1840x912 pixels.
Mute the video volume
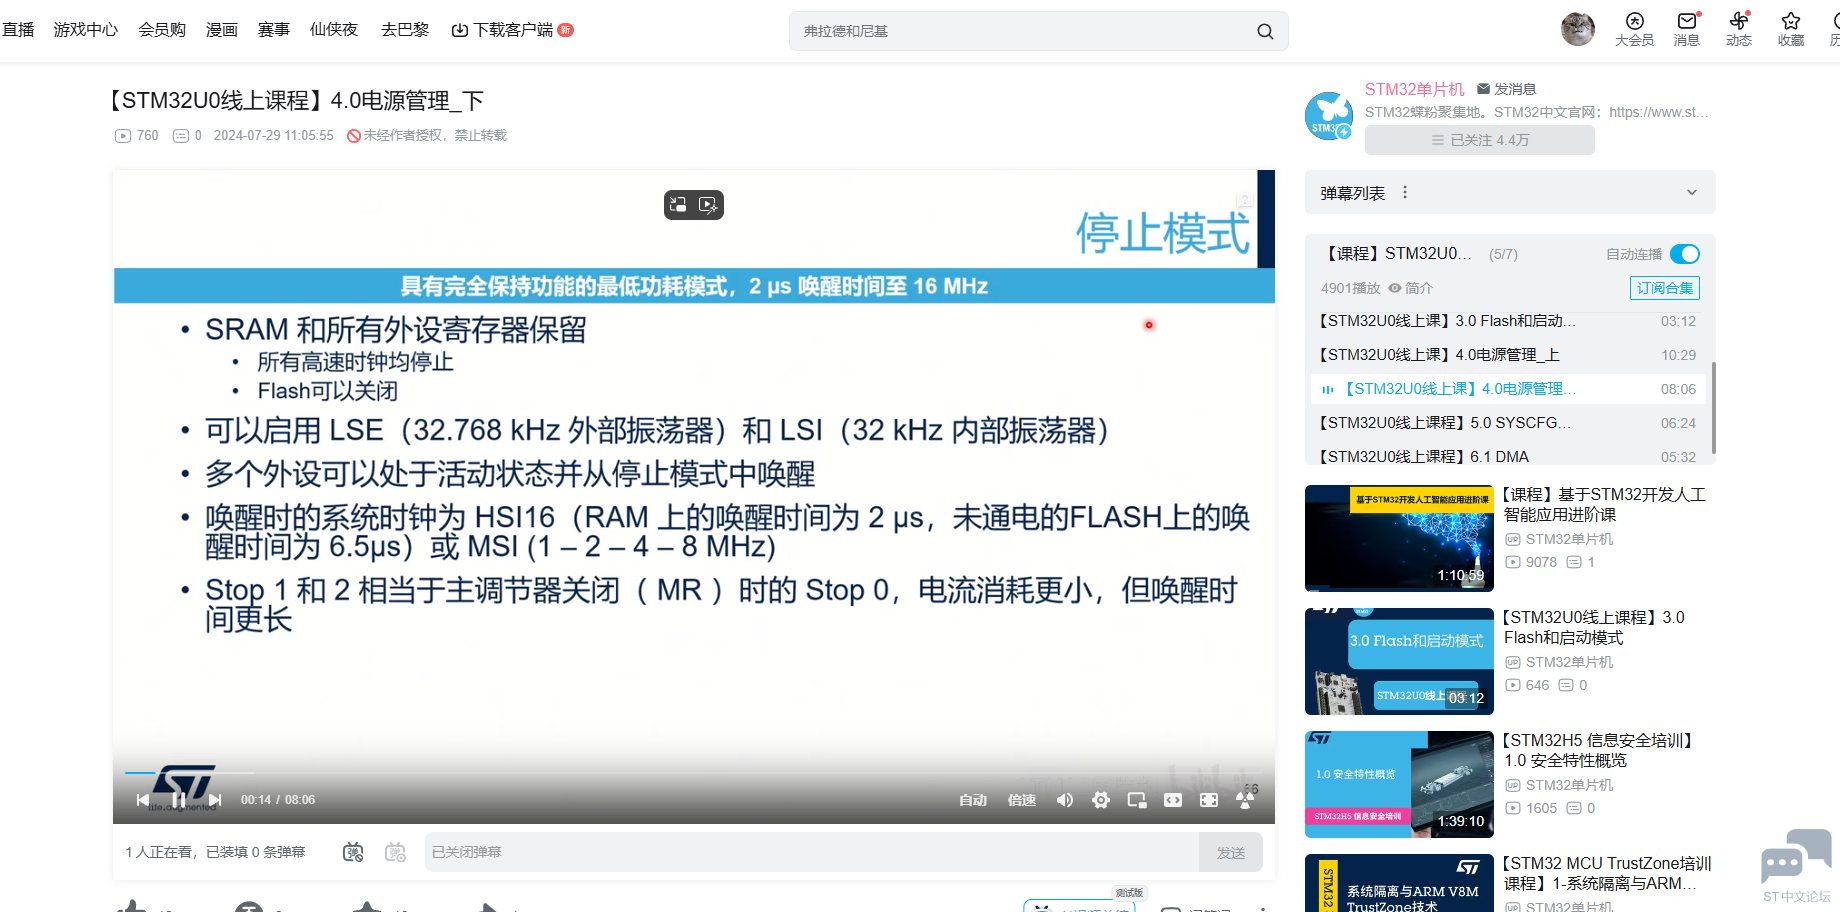point(1065,800)
